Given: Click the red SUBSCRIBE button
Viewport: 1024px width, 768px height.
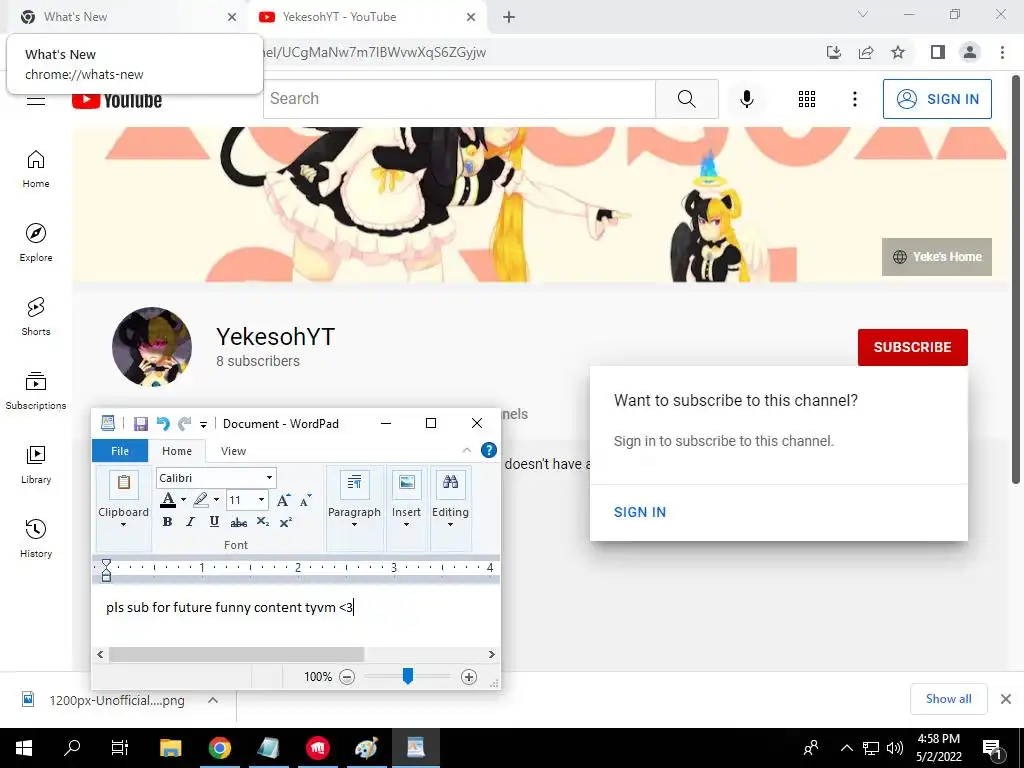Looking at the screenshot, I should (912, 347).
